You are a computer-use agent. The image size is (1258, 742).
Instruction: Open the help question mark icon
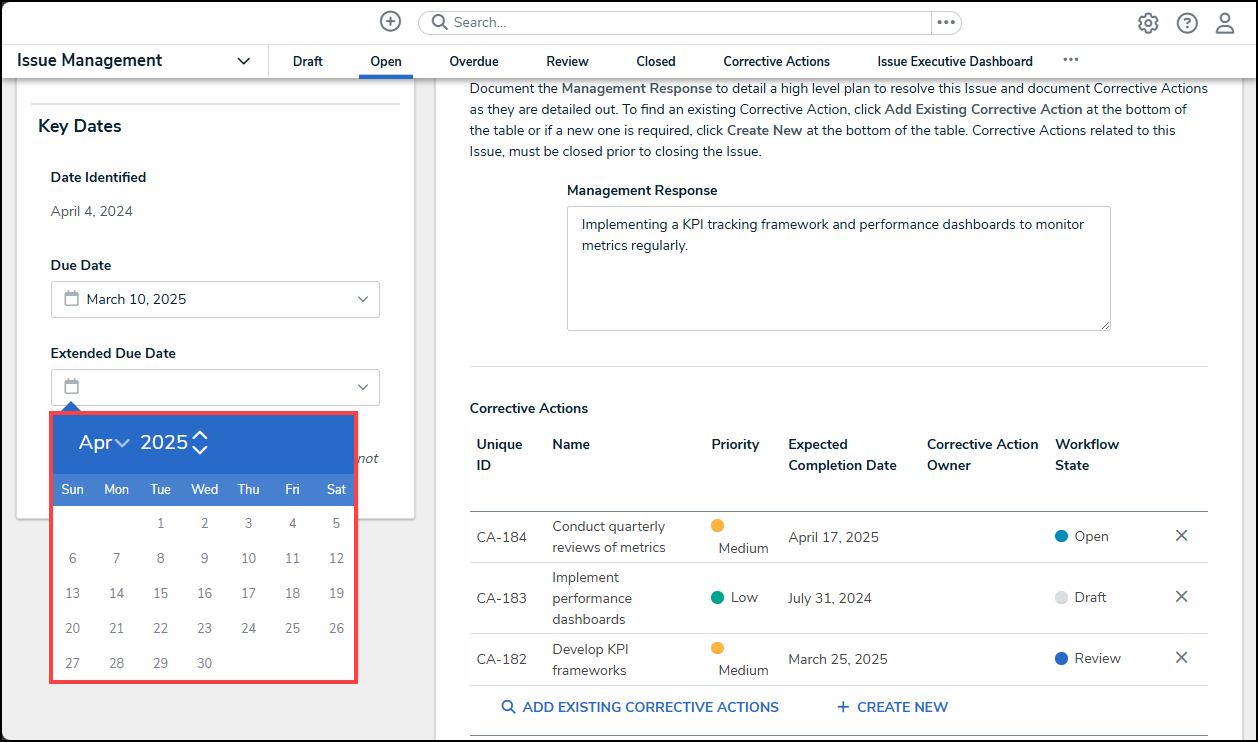(x=1187, y=23)
